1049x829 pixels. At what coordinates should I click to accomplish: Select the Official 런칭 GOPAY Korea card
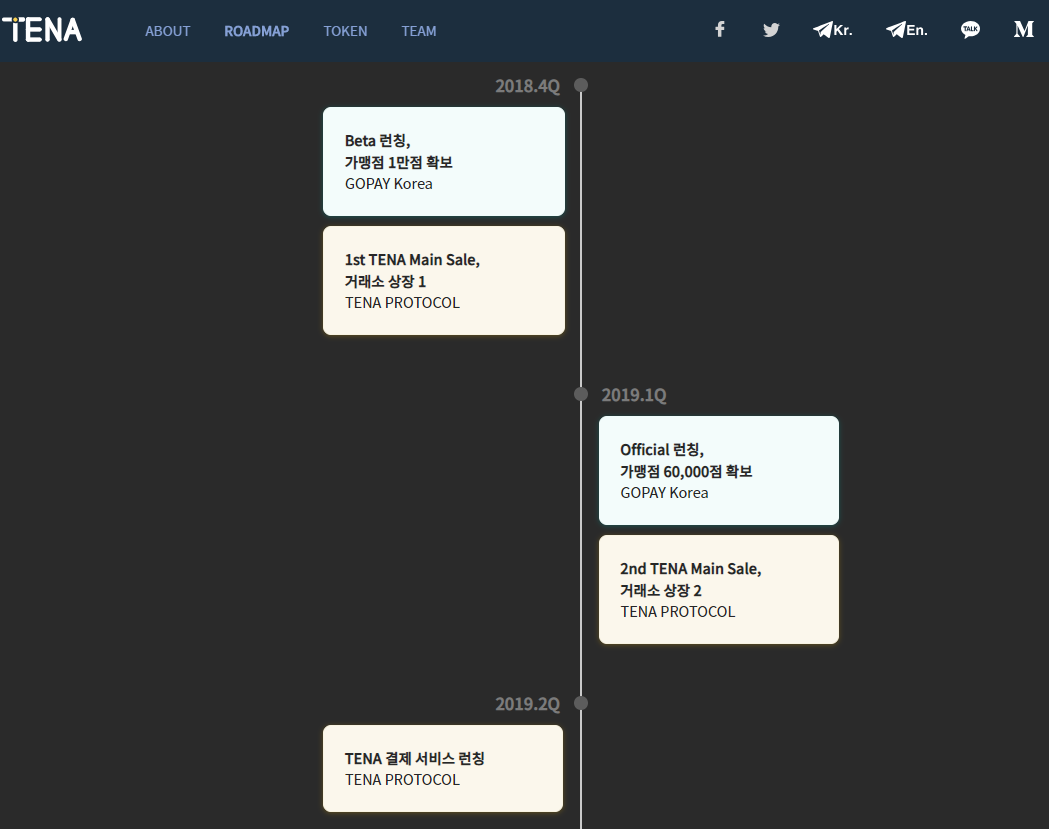pyautogui.click(x=719, y=470)
